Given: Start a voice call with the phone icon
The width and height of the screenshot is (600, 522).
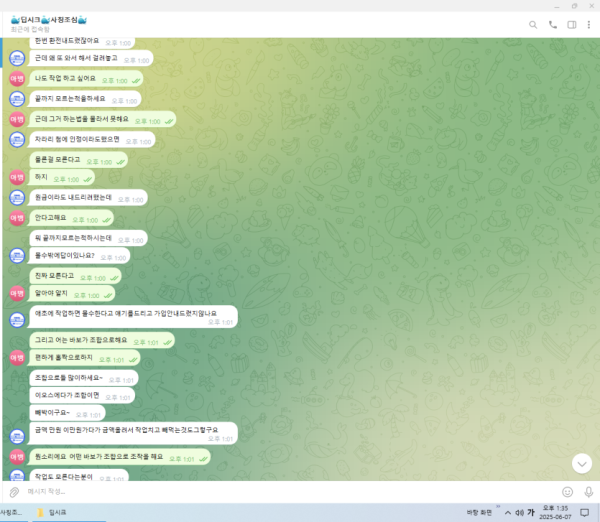Looking at the screenshot, I should click(x=553, y=25).
